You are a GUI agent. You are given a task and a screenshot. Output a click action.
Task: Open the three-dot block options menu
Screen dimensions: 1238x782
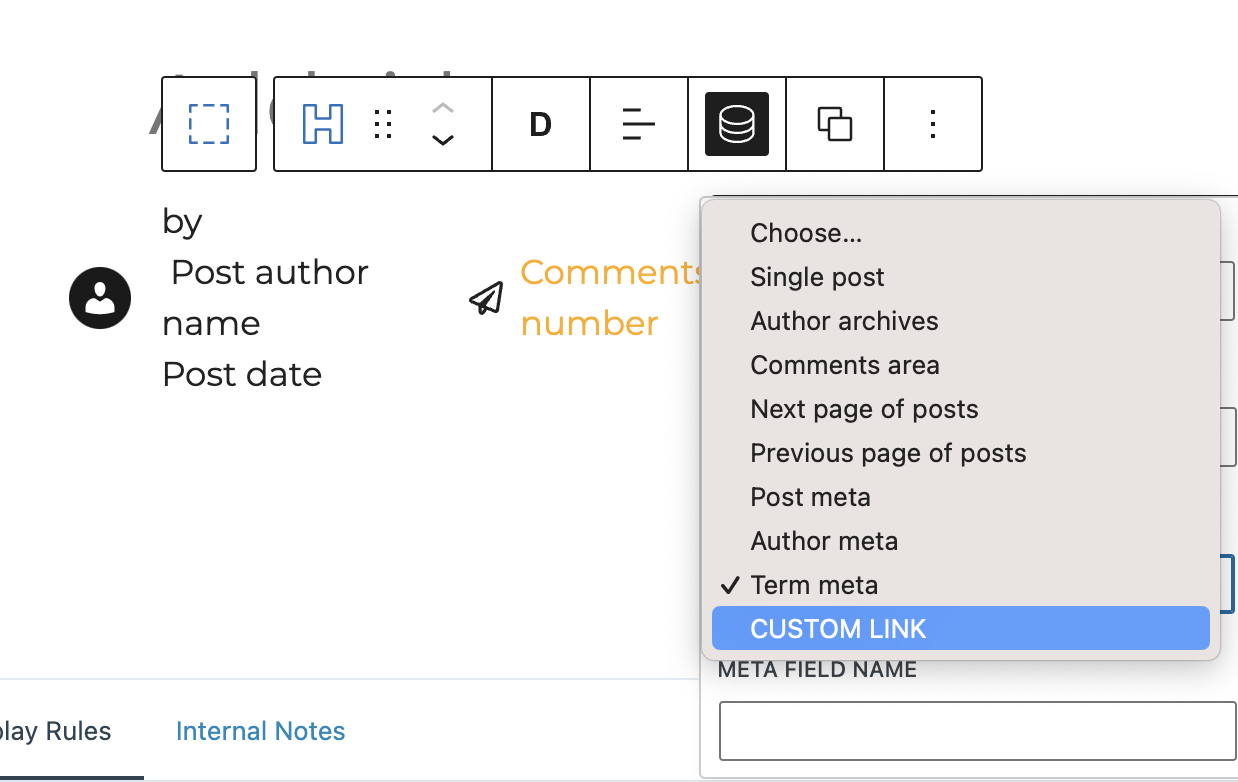click(x=933, y=124)
